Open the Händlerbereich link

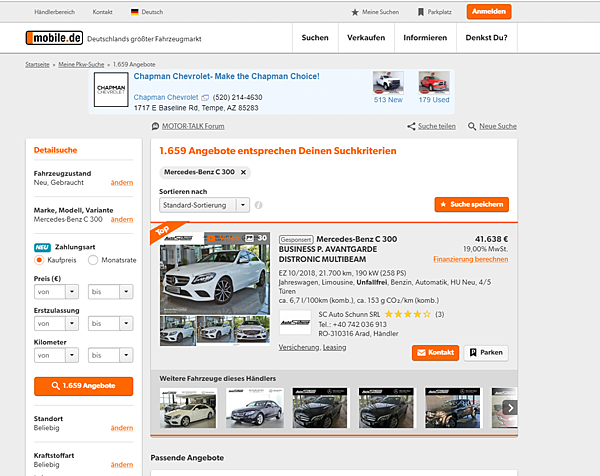(x=54, y=12)
